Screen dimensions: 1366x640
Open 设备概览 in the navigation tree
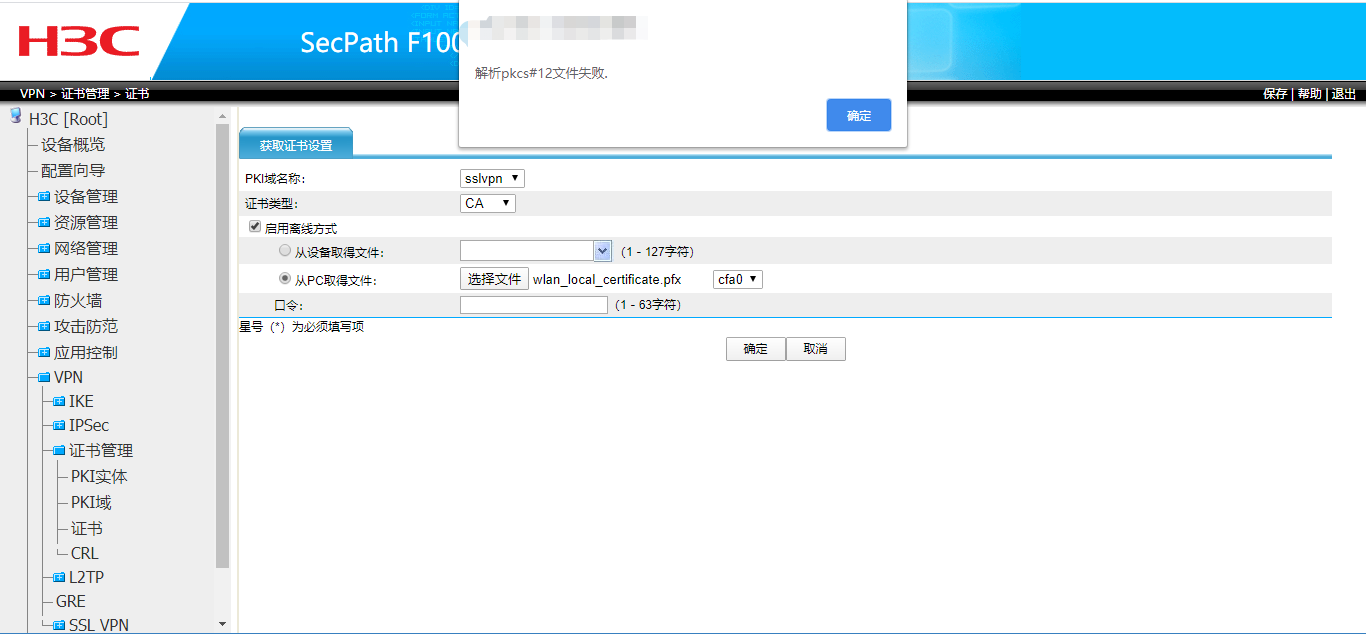click(x=73, y=145)
